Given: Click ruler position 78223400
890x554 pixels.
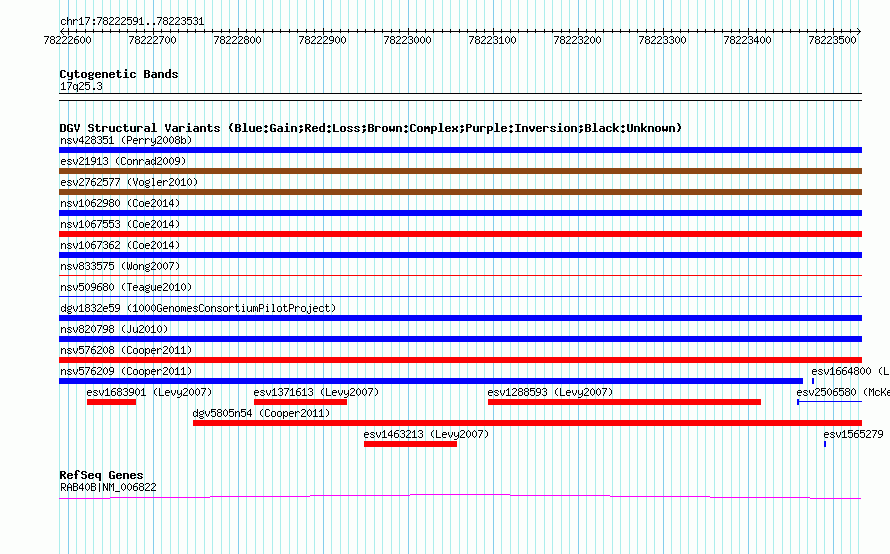Looking at the screenshot, I should [x=748, y=40].
